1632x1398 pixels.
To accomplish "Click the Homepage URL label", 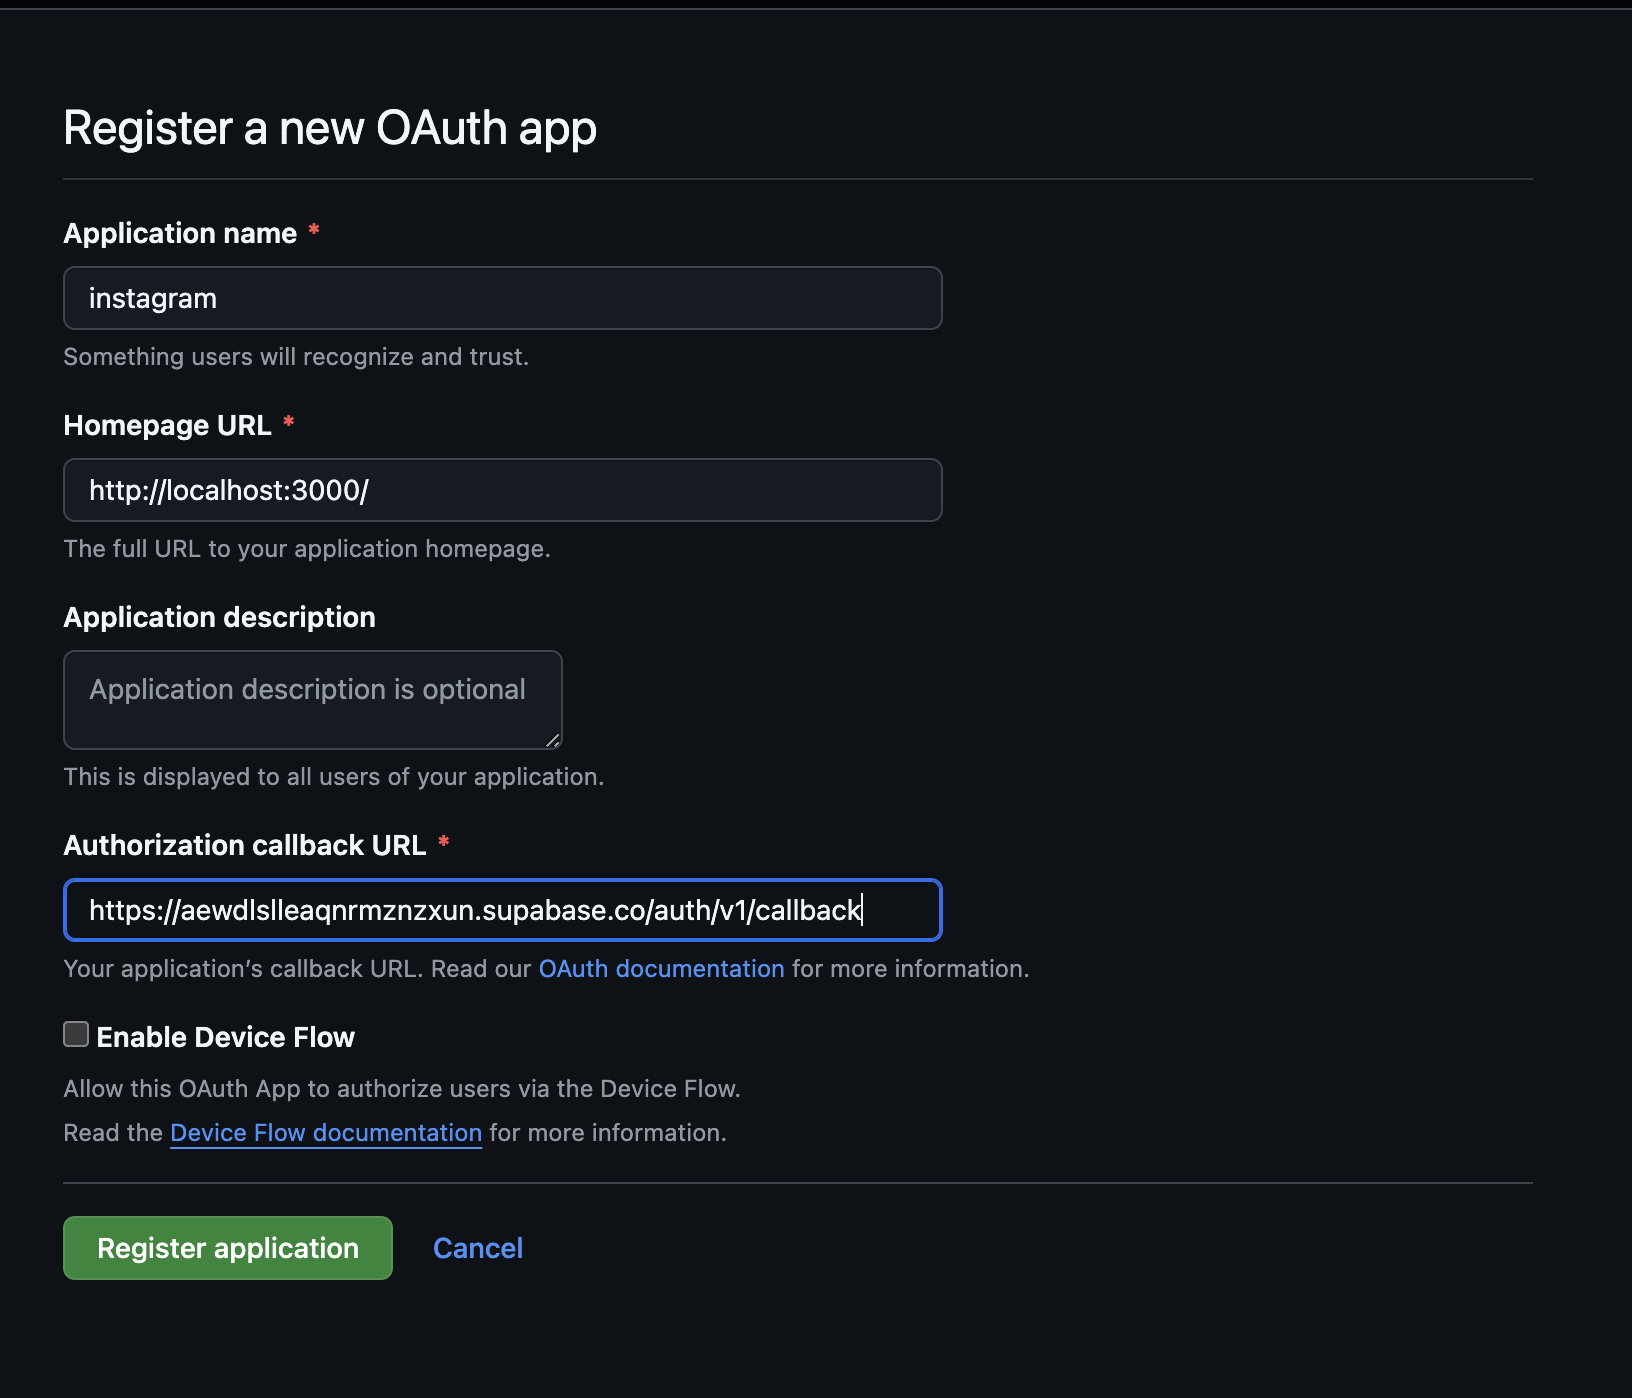I will 167,425.
